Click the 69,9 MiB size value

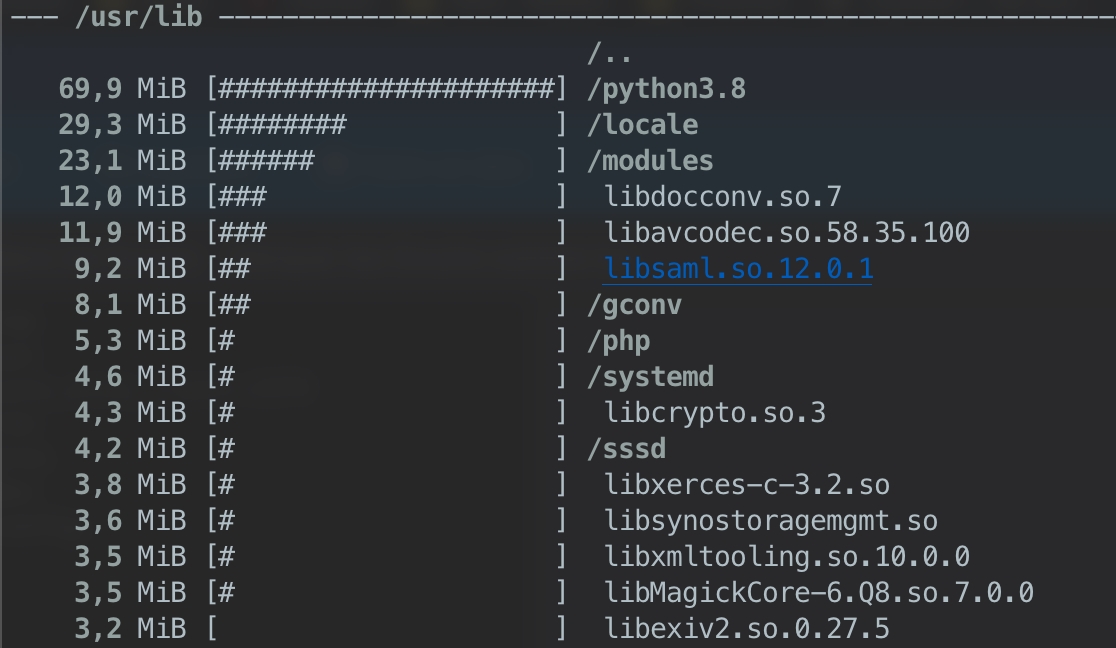(x=122, y=90)
